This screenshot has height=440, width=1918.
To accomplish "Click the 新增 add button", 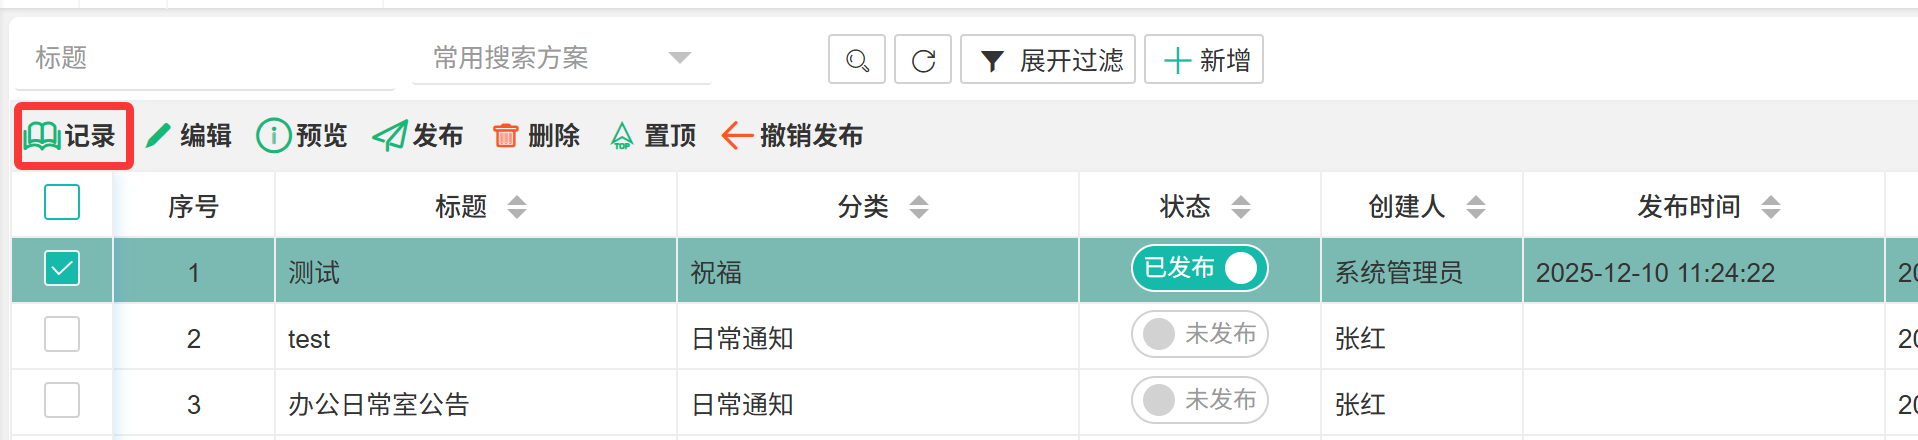I will coord(1204,60).
